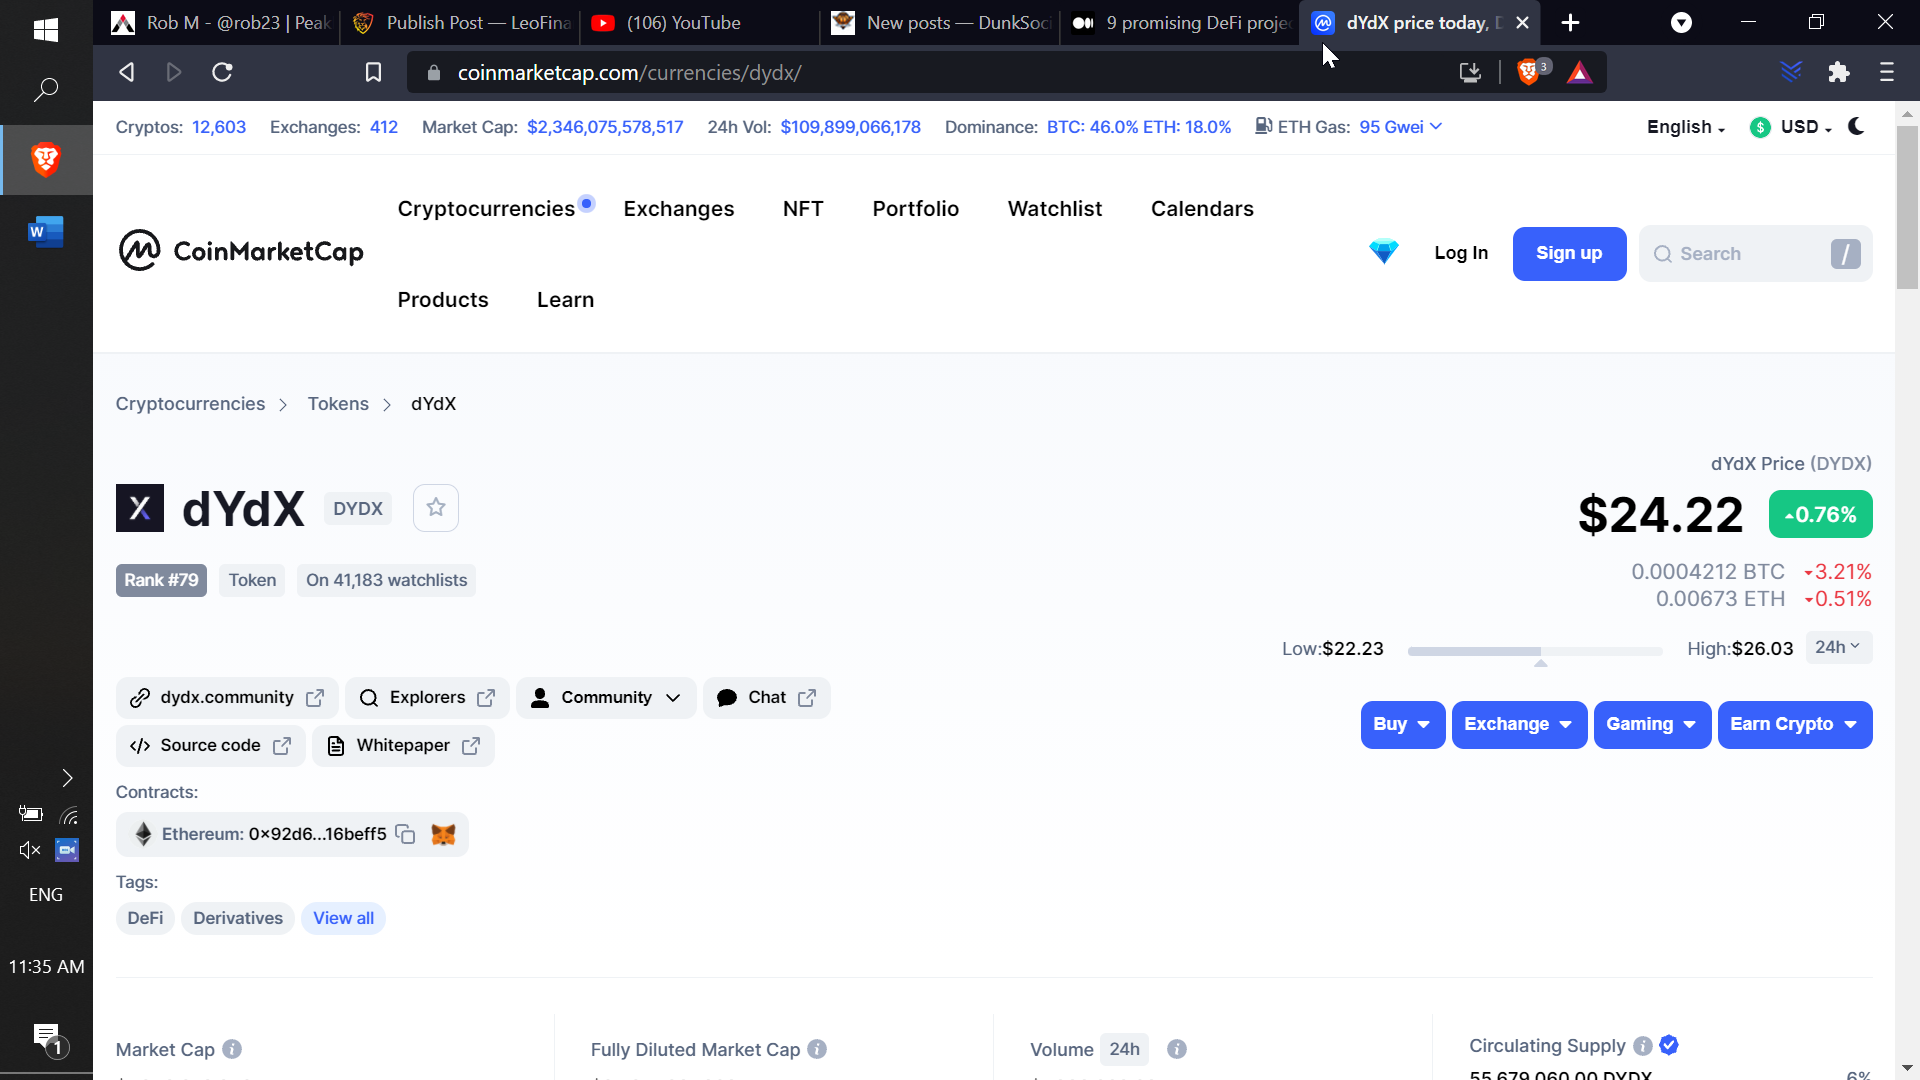The width and height of the screenshot is (1920, 1080).
Task: Click the Market Cap info icon
Action: click(x=232, y=1049)
